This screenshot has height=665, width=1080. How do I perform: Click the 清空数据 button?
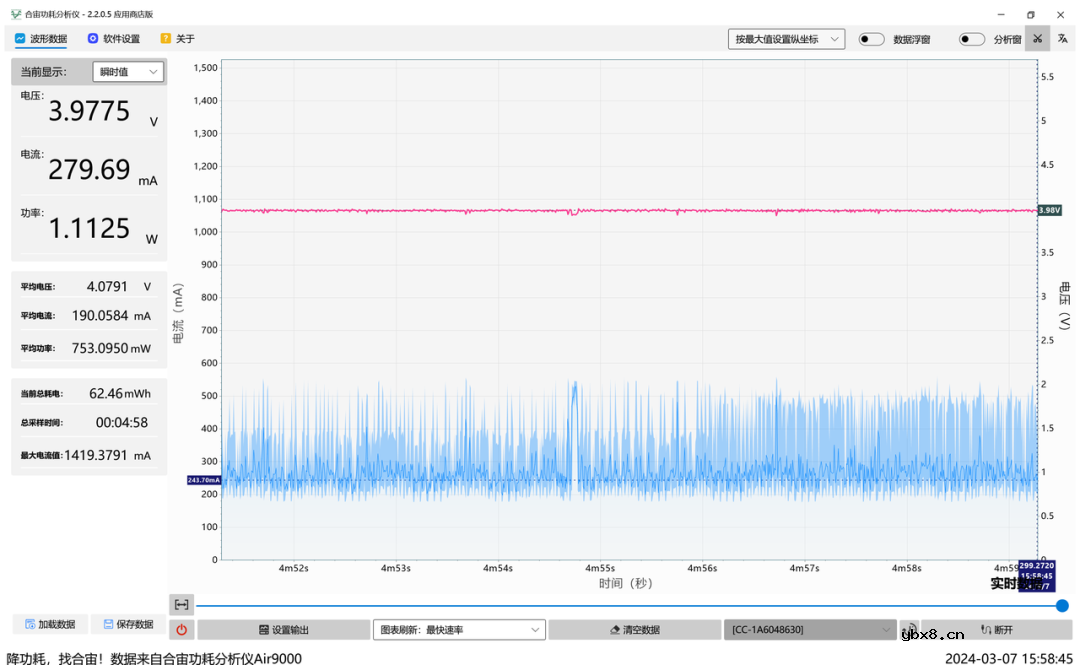pyautogui.click(x=634, y=630)
